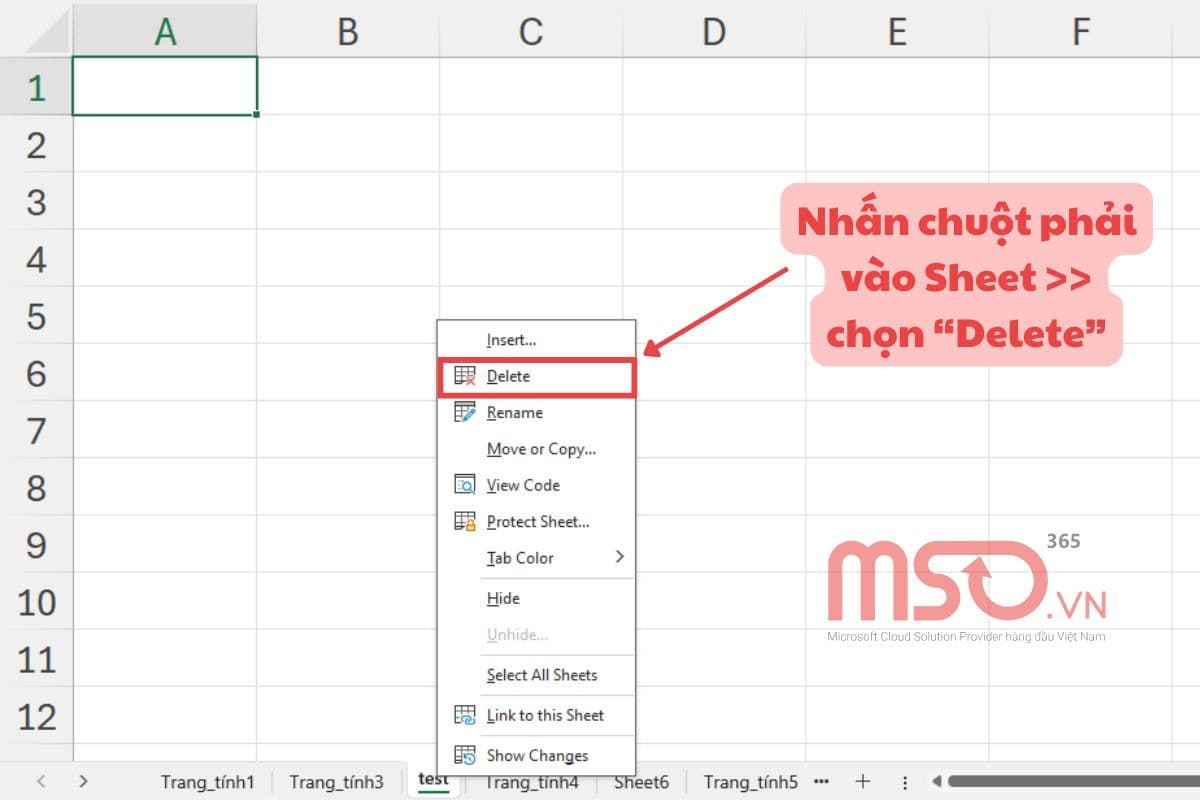Select row 1 header

pos(37,87)
